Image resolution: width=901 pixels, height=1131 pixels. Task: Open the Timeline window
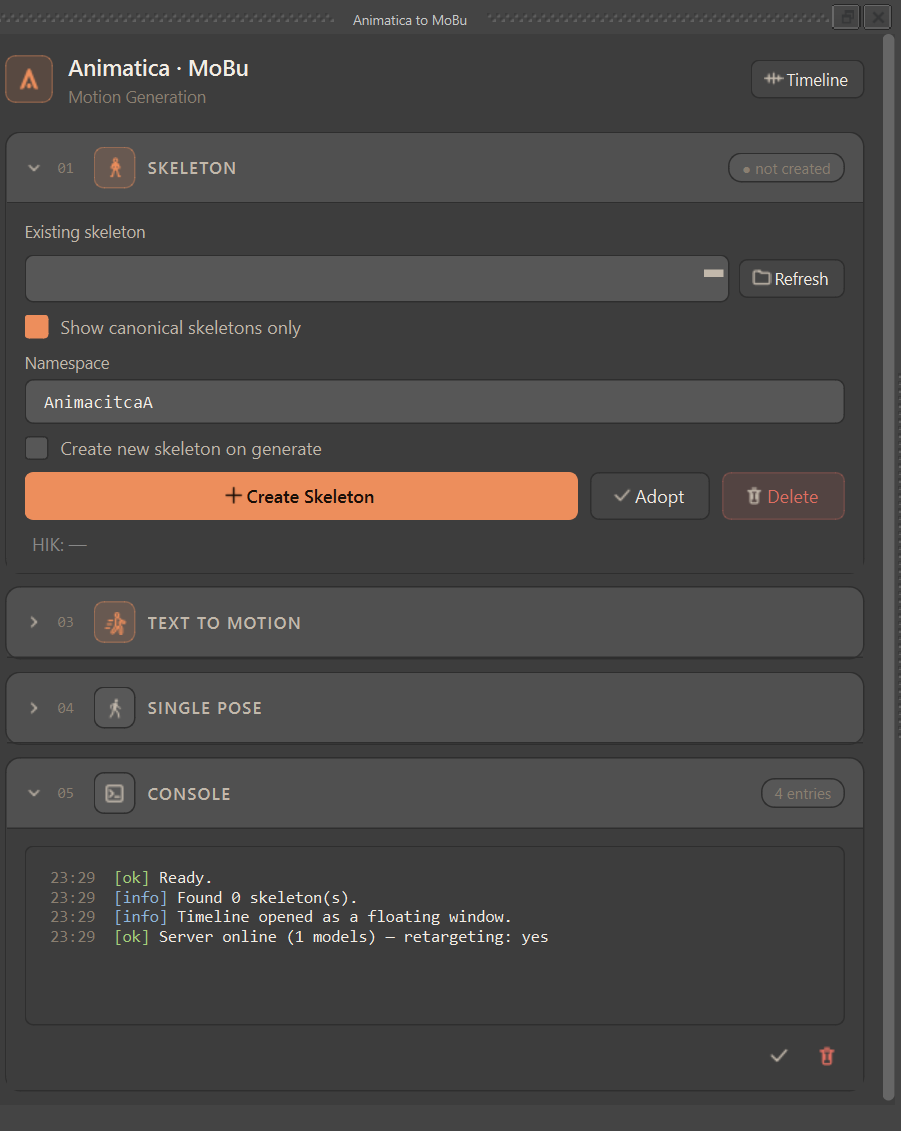(x=806, y=79)
